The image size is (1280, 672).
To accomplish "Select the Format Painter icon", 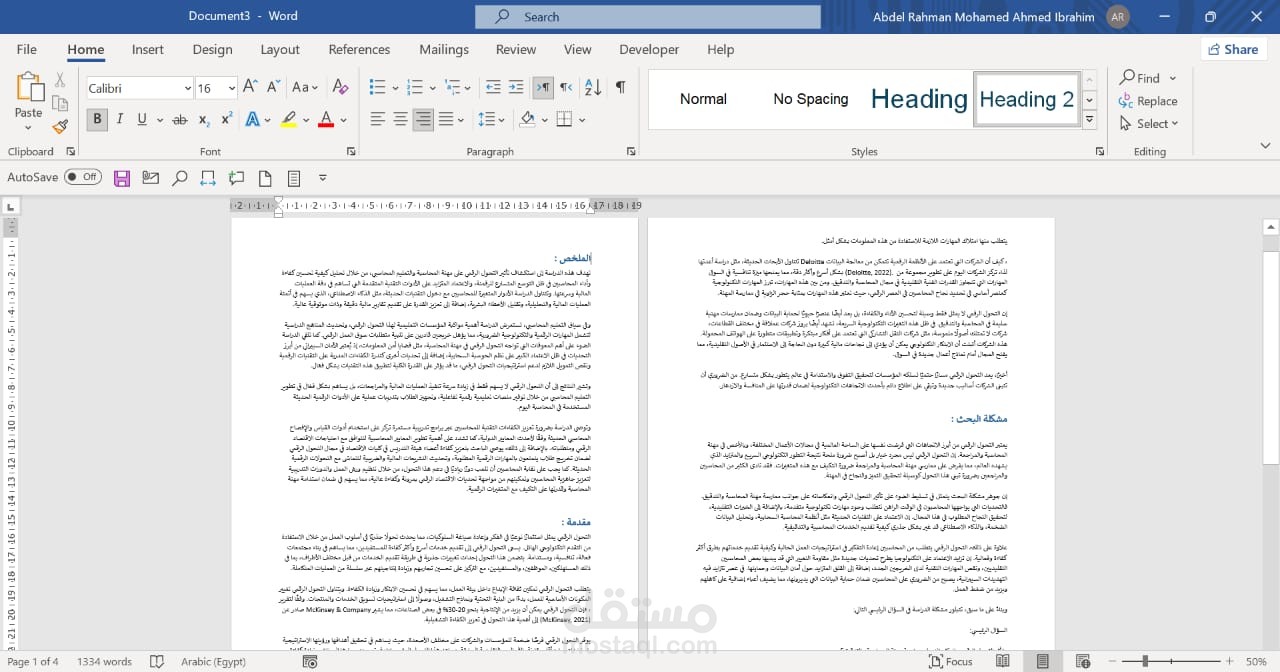I will point(60,127).
